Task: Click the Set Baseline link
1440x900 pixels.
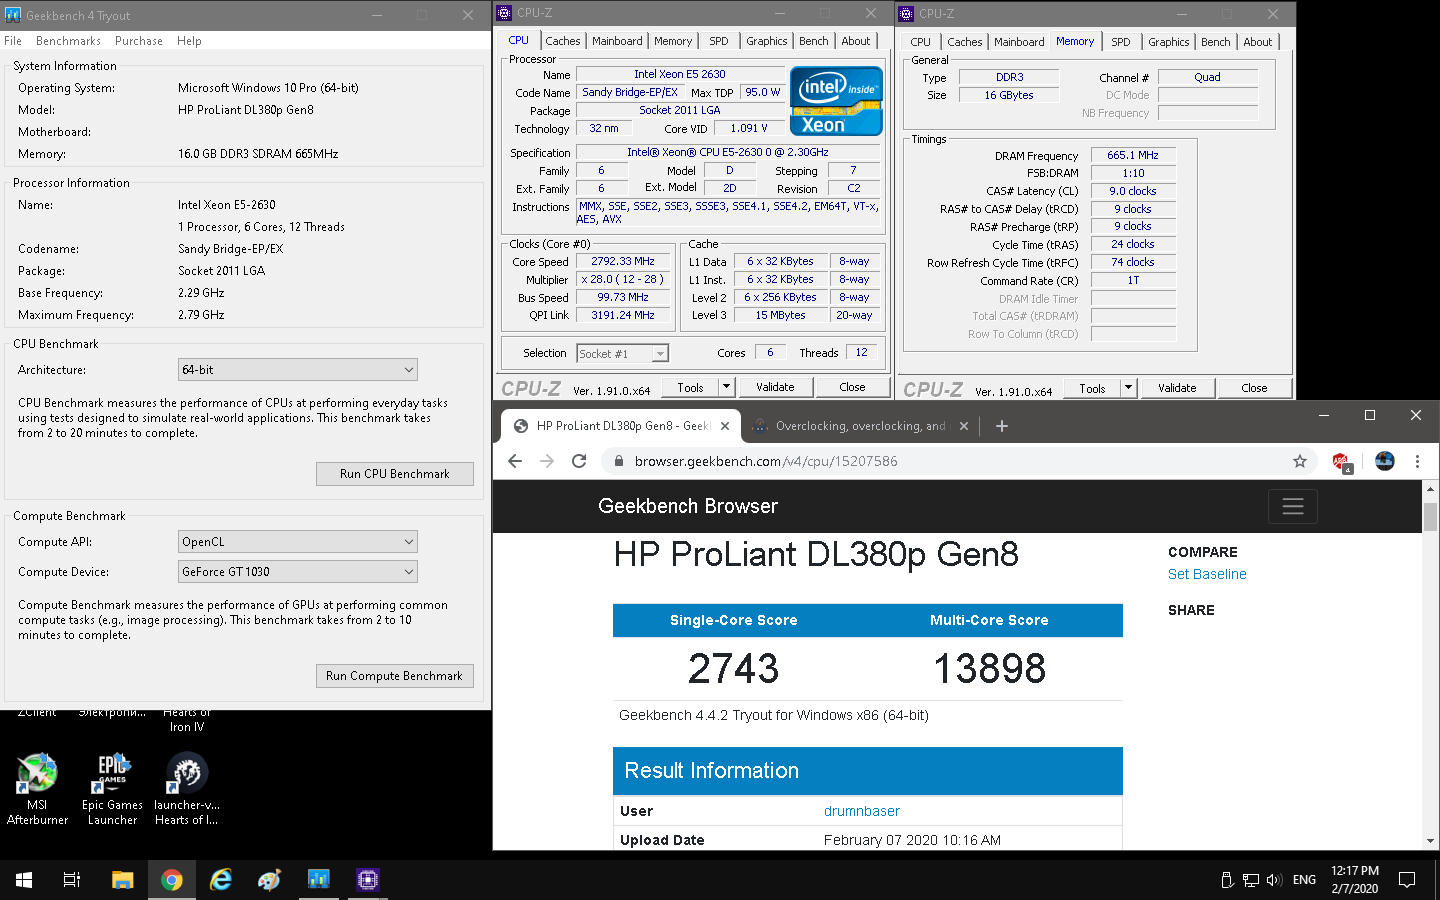Action: tap(1207, 574)
